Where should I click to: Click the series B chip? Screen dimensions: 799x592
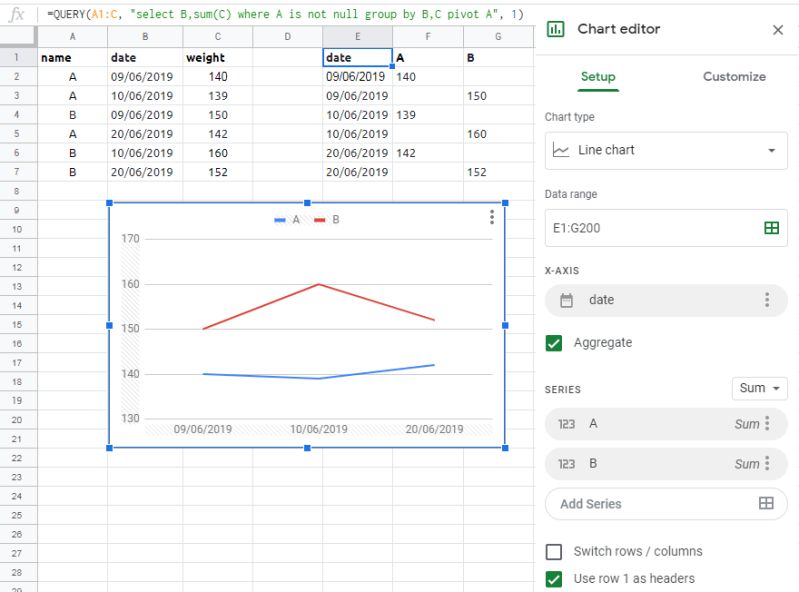click(666, 464)
